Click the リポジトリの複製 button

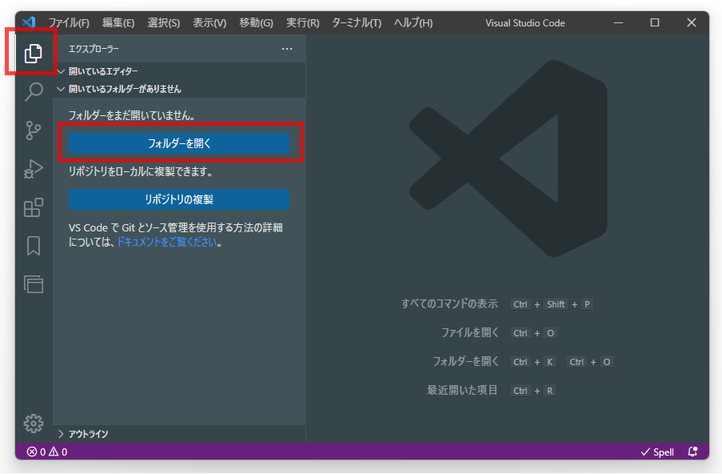click(x=179, y=199)
